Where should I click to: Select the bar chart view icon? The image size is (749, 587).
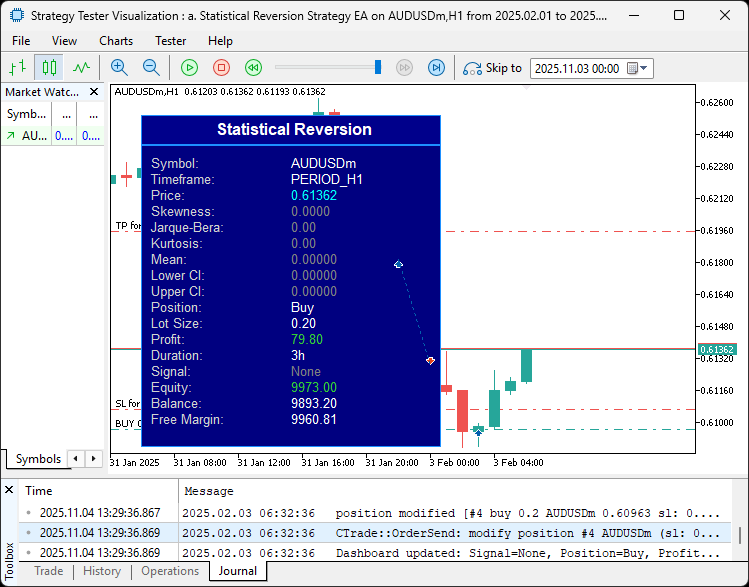point(18,68)
